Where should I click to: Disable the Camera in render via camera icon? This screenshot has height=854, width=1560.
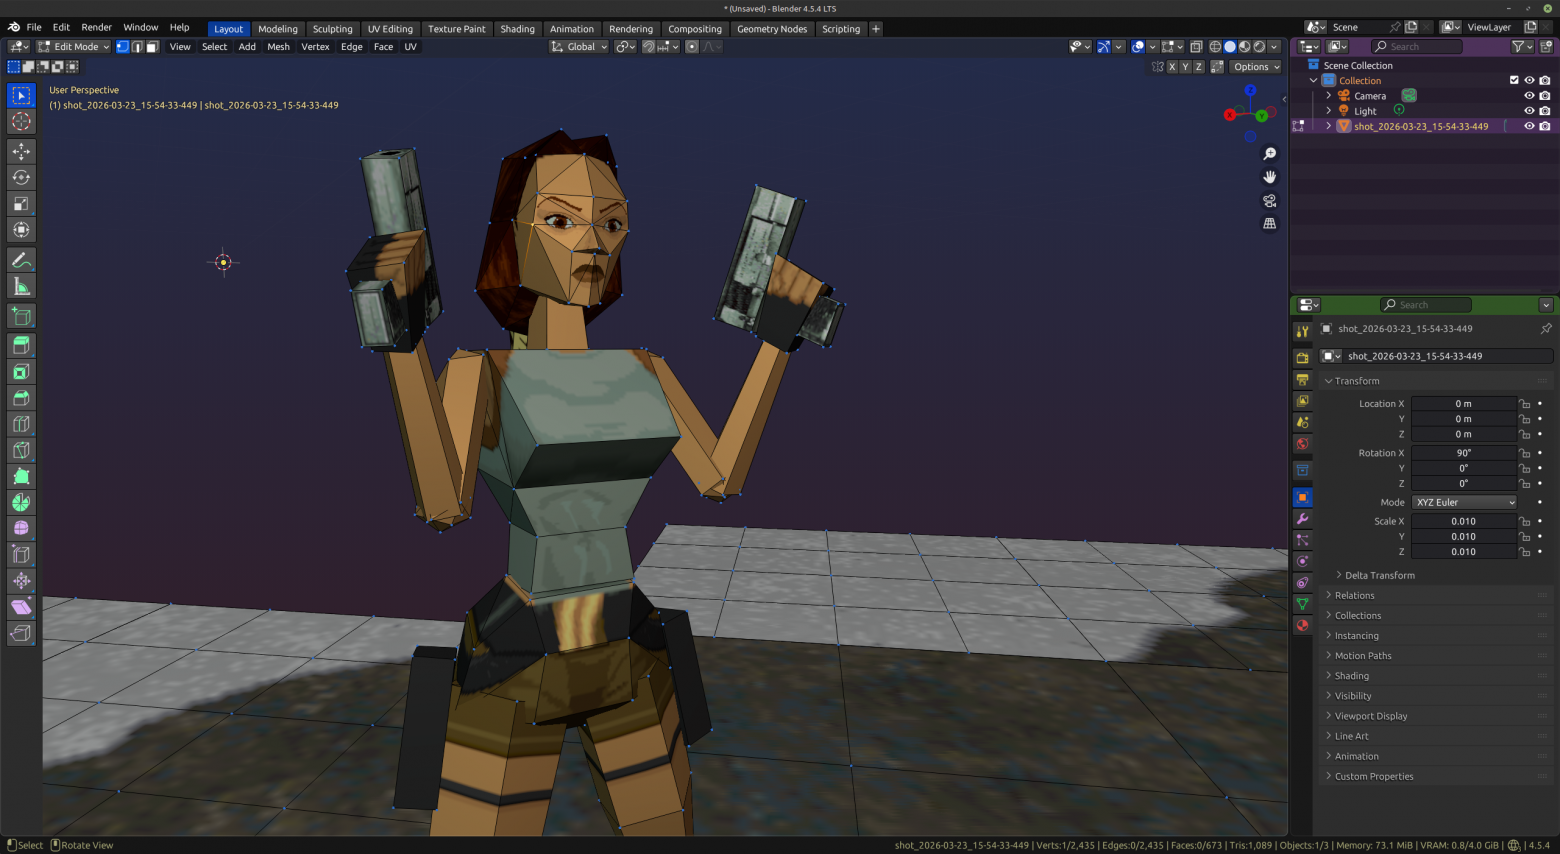(x=1544, y=95)
